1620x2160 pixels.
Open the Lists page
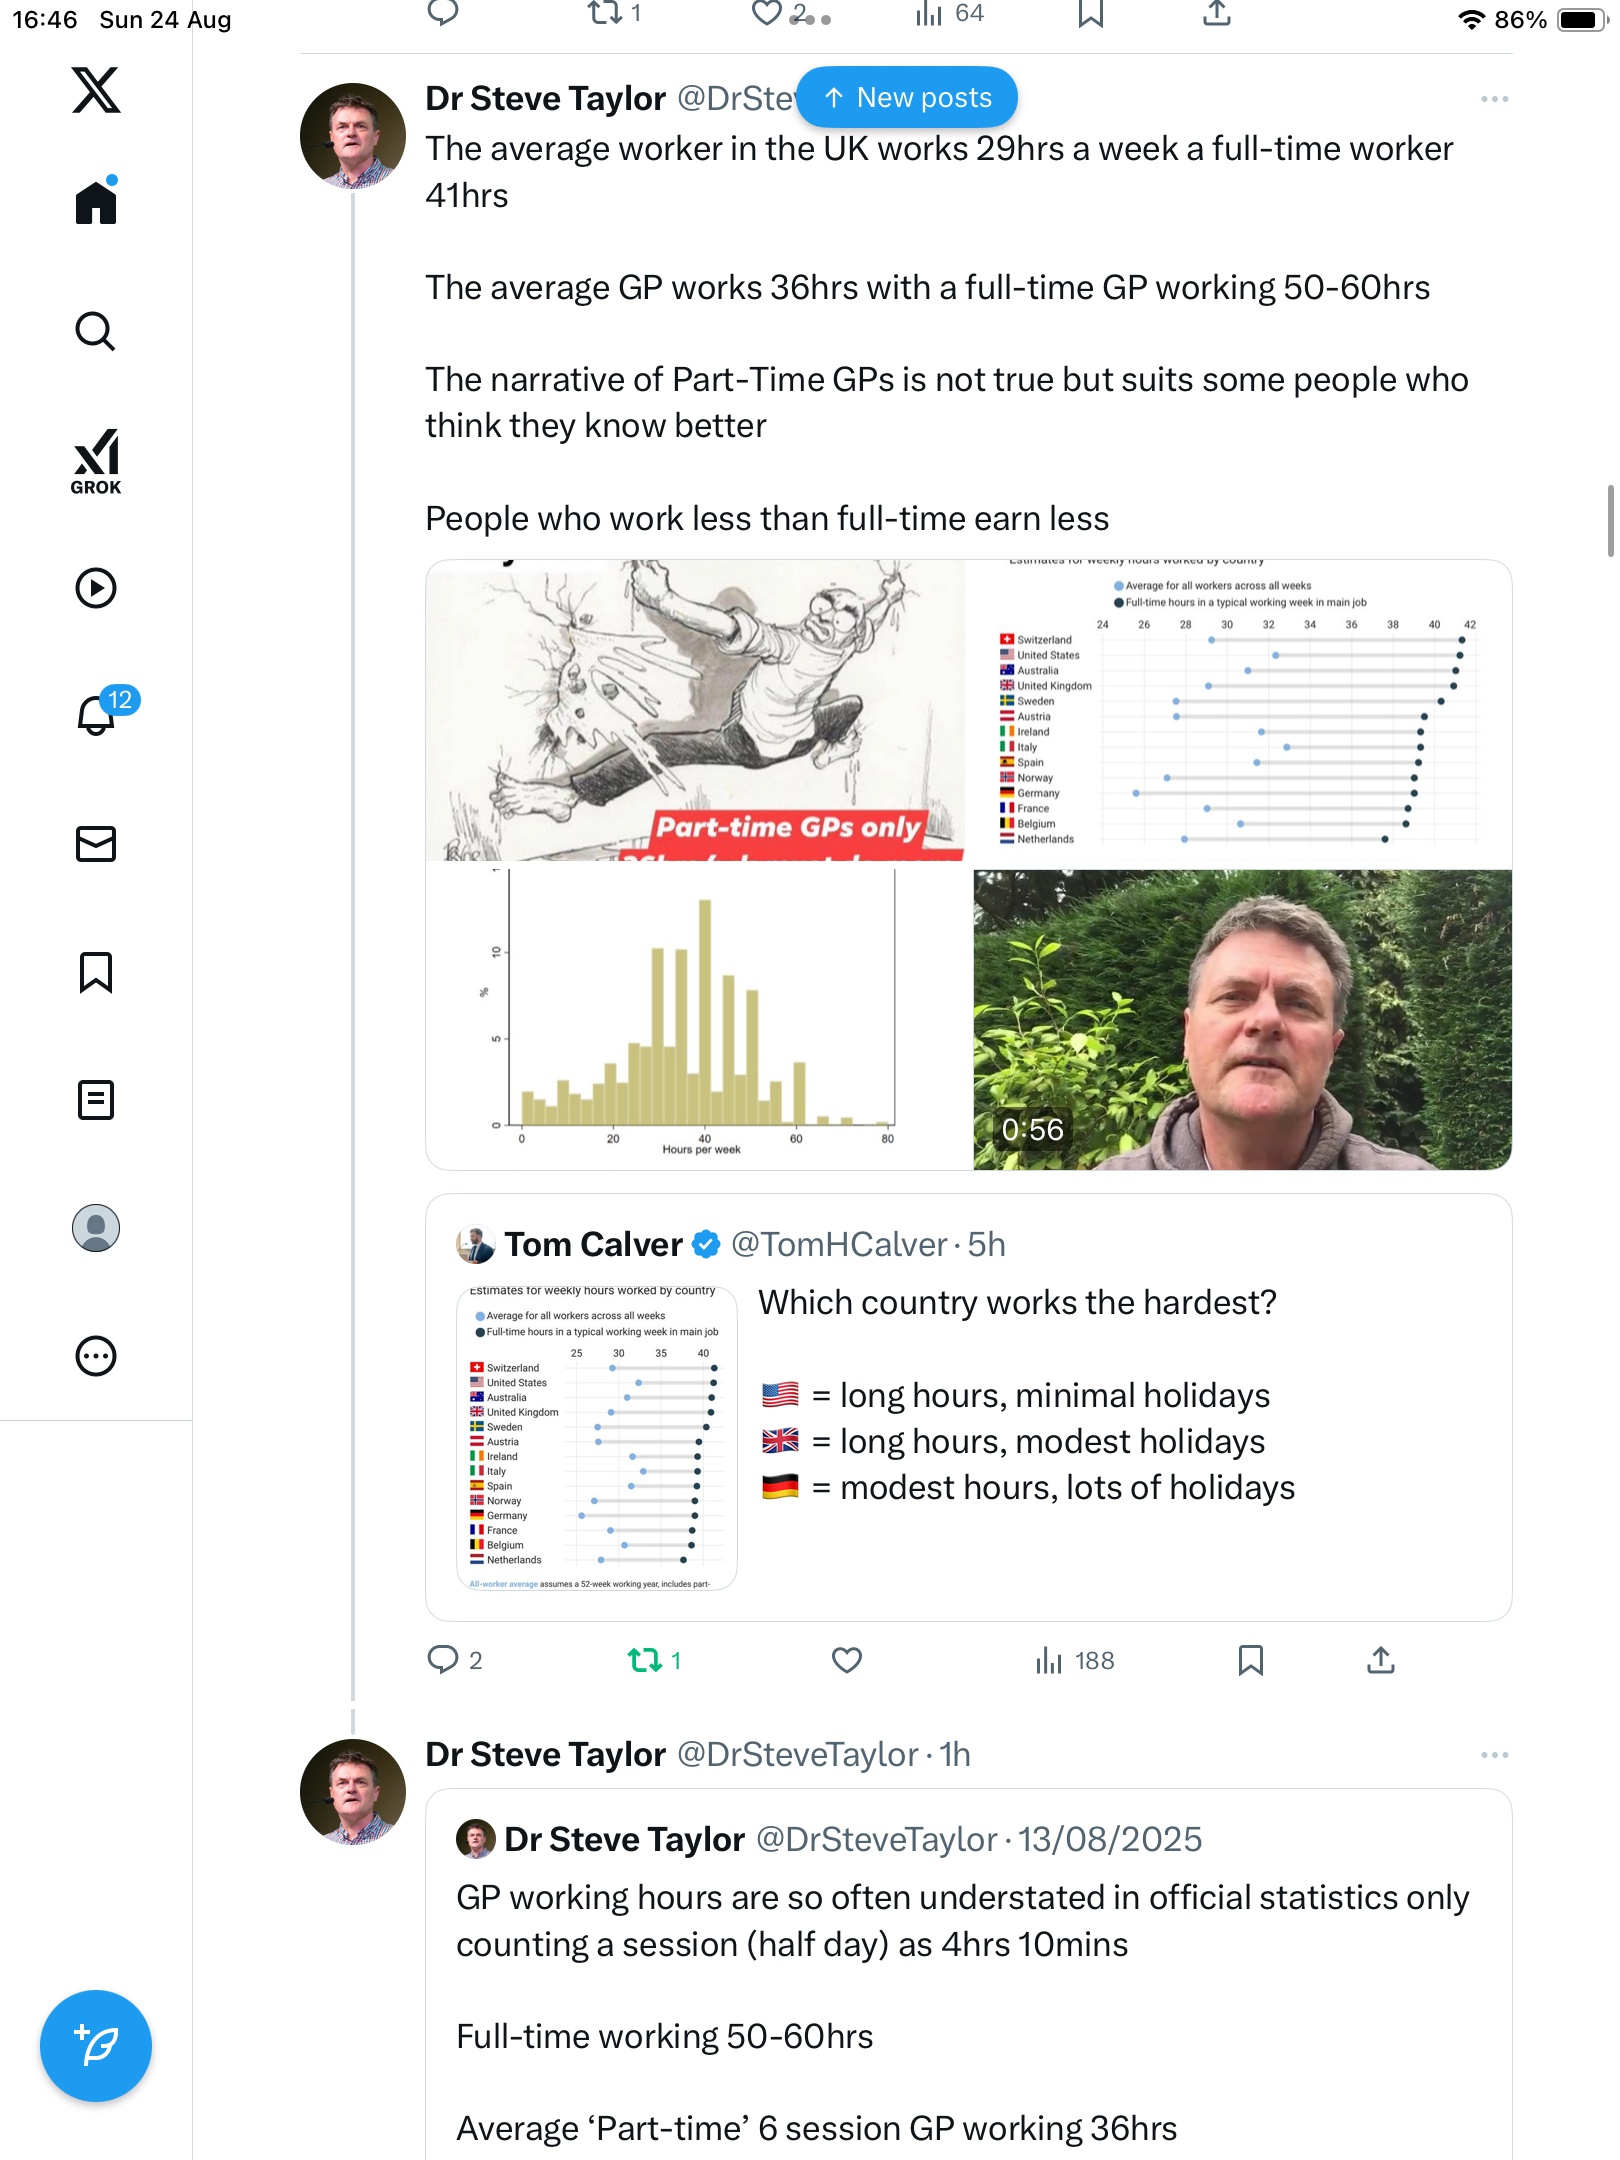pyautogui.click(x=96, y=1100)
